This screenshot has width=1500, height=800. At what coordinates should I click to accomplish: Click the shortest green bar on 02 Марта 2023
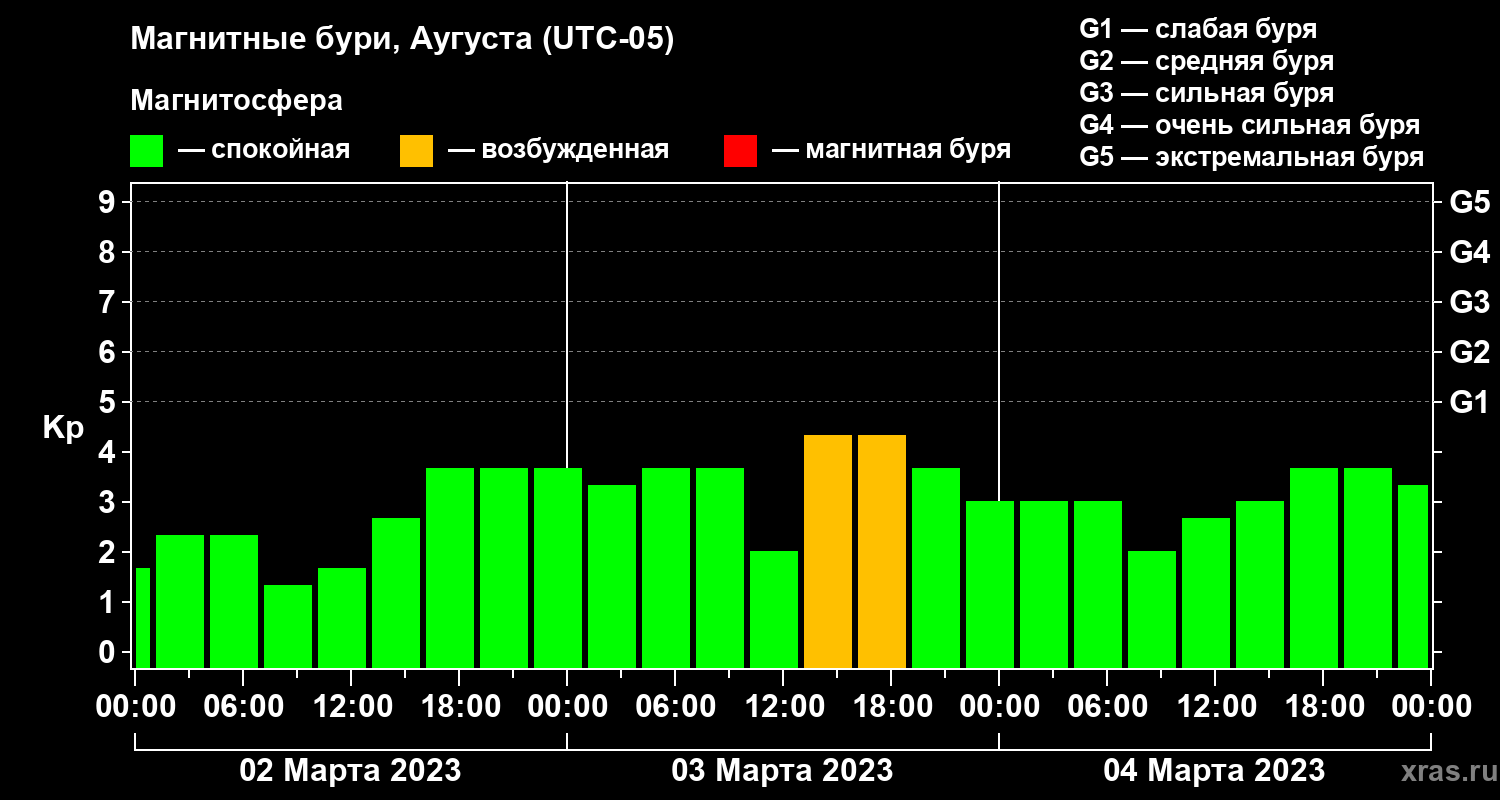click(288, 626)
